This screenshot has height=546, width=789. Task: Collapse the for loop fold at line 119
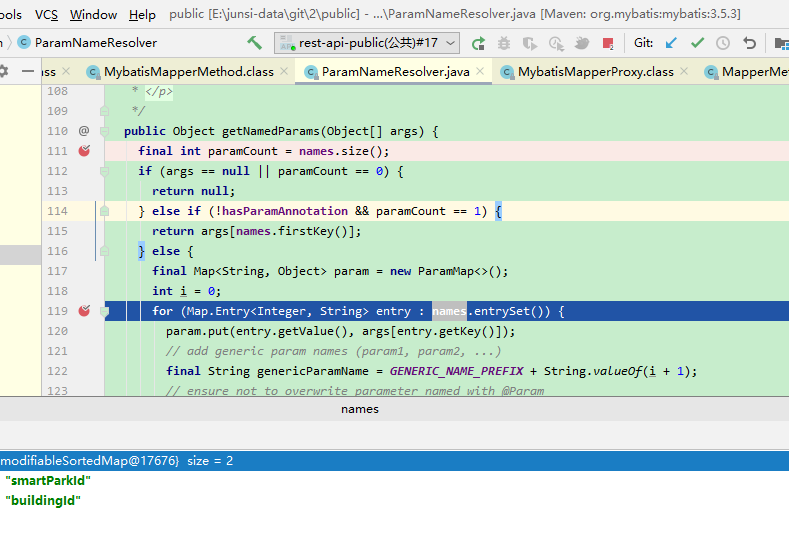pyautogui.click(x=105, y=311)
